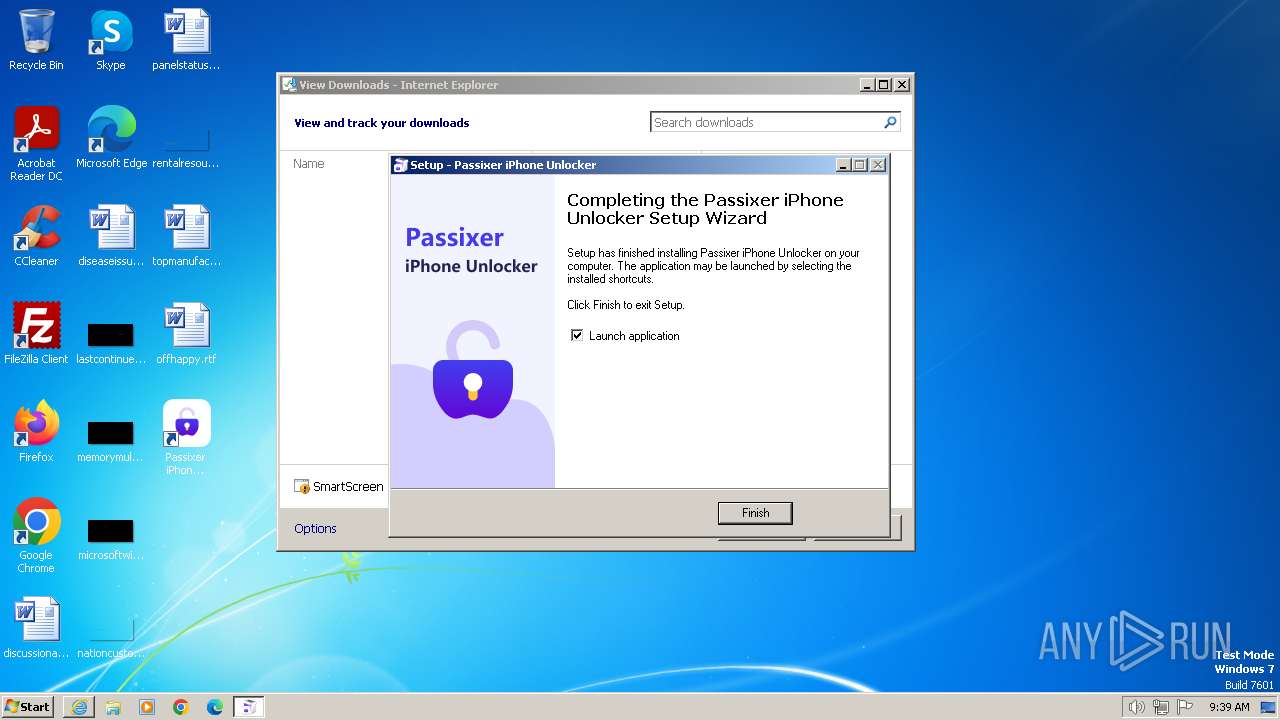Select FileZilla Client desktop shortcut
Screen dimensions: 1280x720
[x=36, y=334]
